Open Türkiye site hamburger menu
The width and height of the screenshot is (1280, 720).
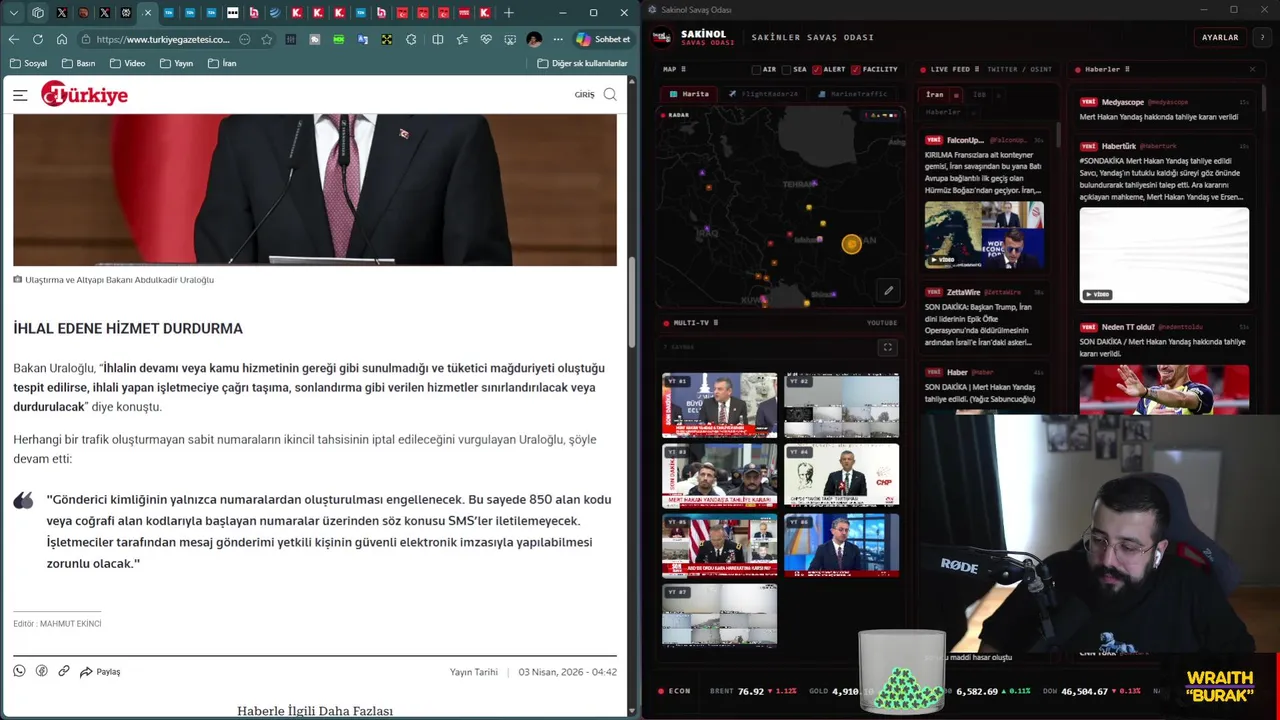[20, 95]
